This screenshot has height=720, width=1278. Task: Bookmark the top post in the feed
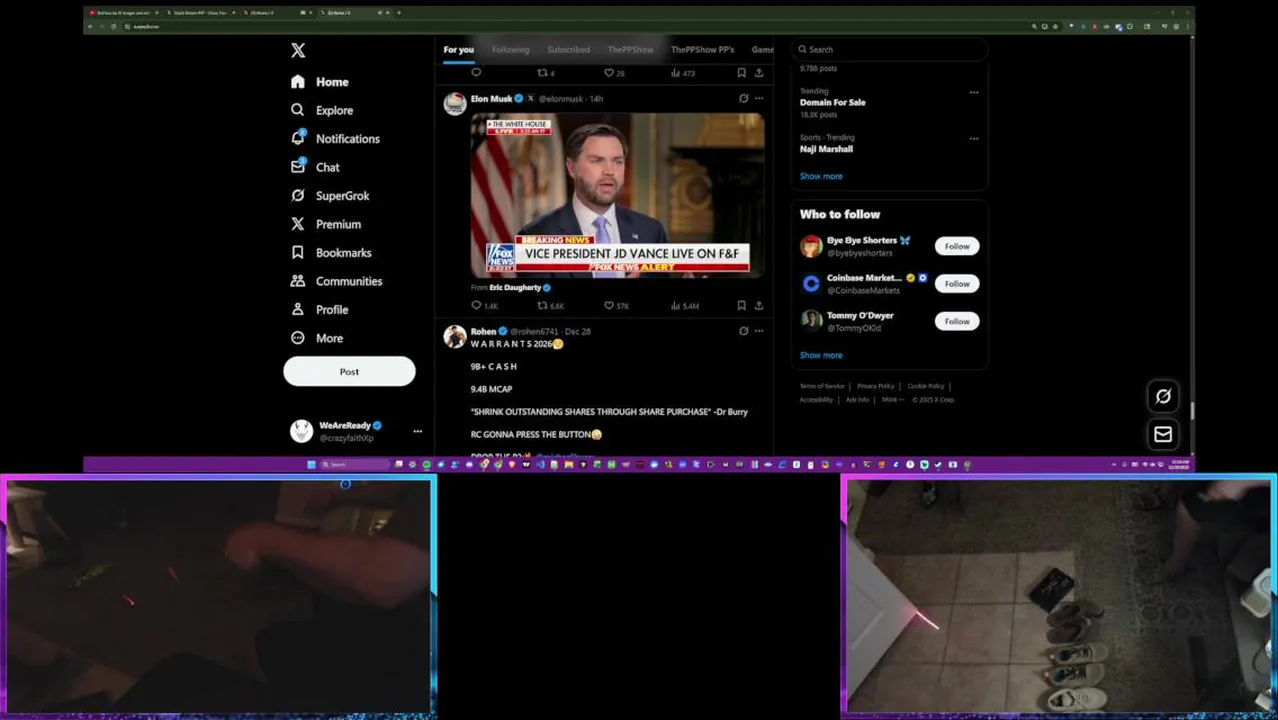[741, 73]
